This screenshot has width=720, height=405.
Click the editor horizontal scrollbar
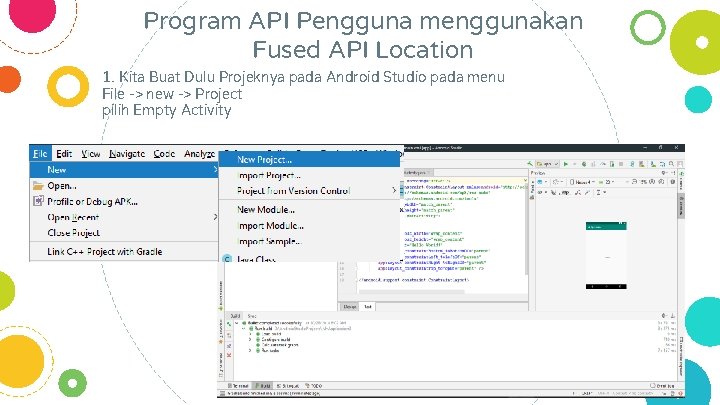click(x=411, y=292)
